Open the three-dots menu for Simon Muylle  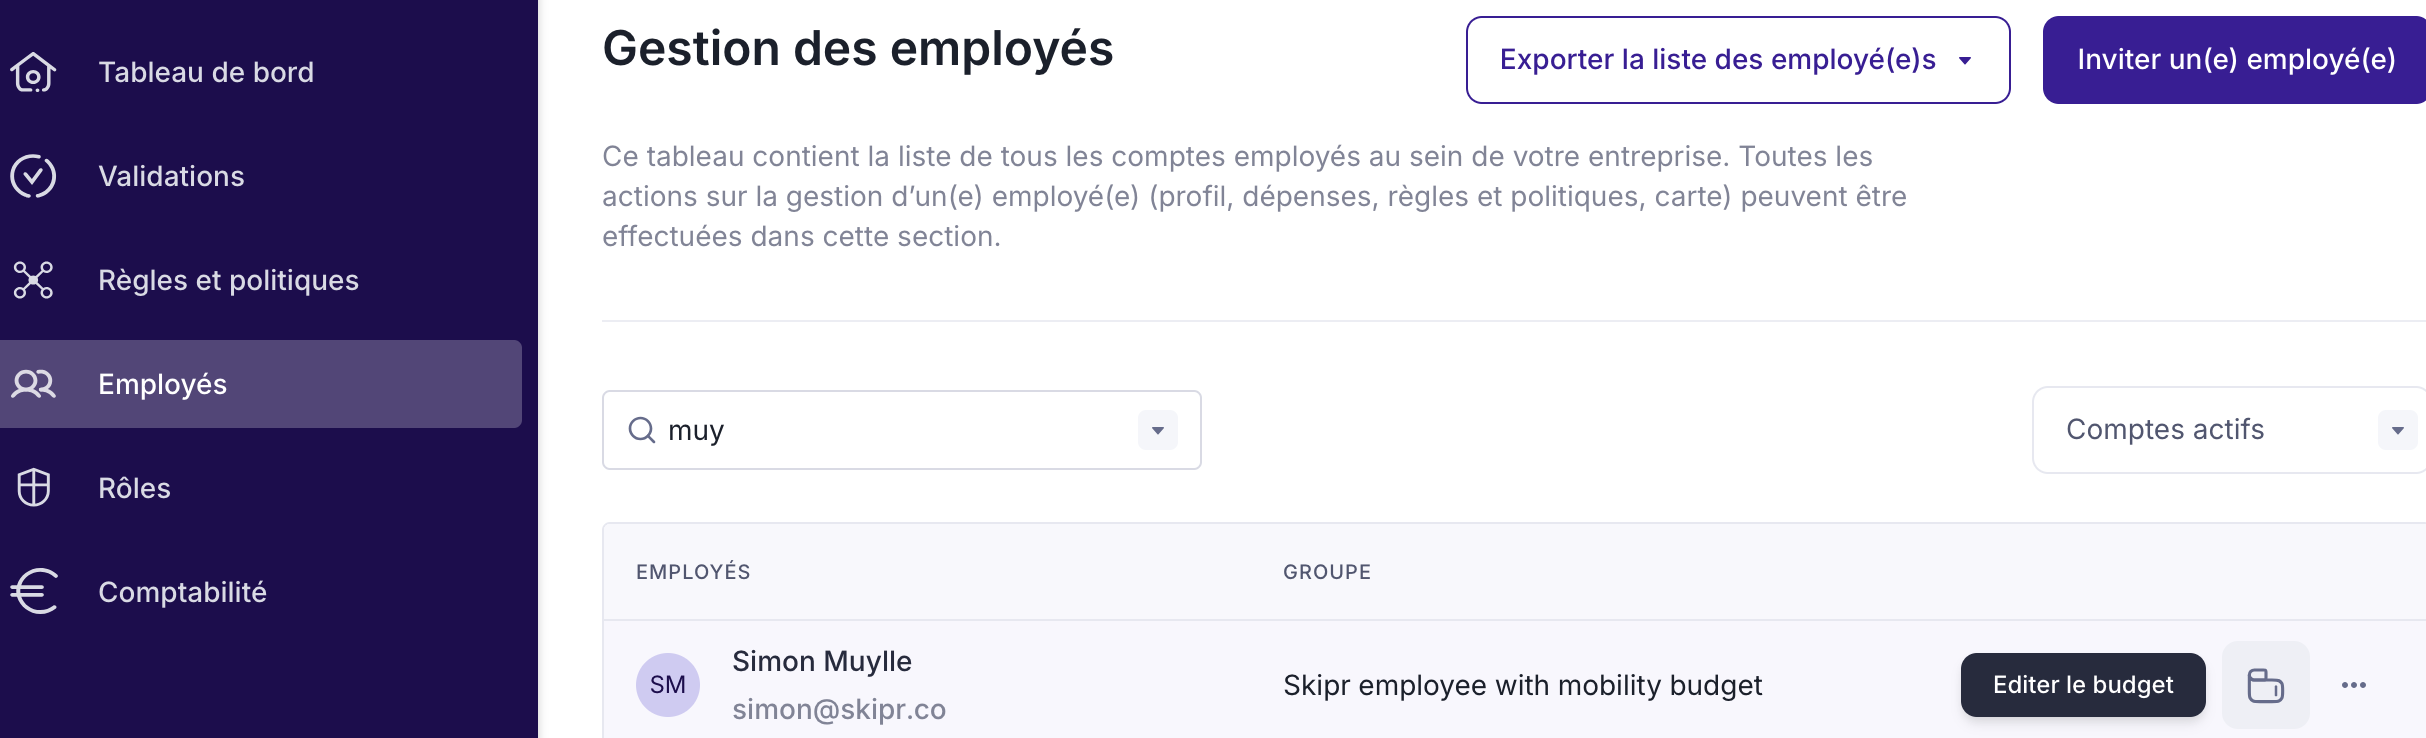(x=2353, y=685)
